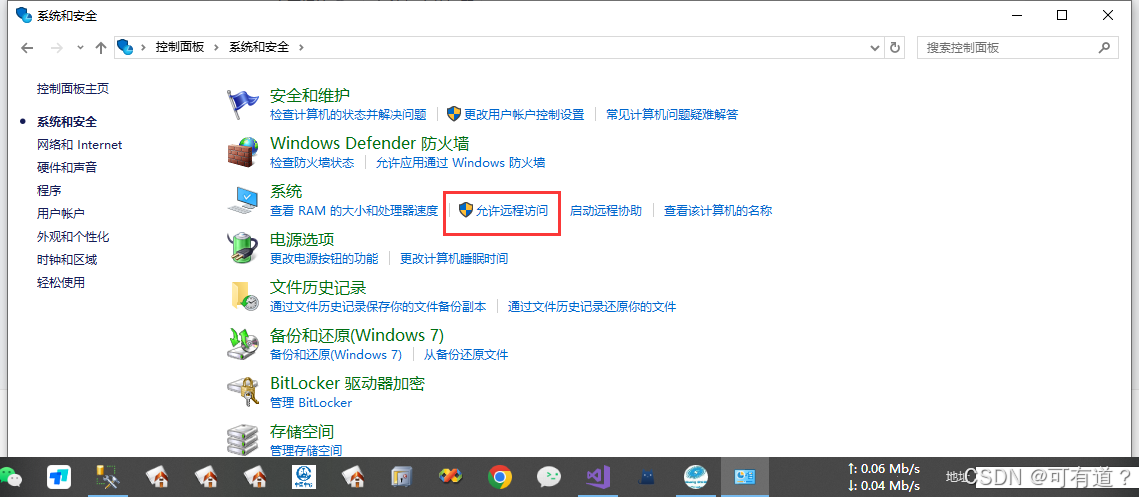Click 更改电源按钮的功能 link

click(x=324, y=259)
